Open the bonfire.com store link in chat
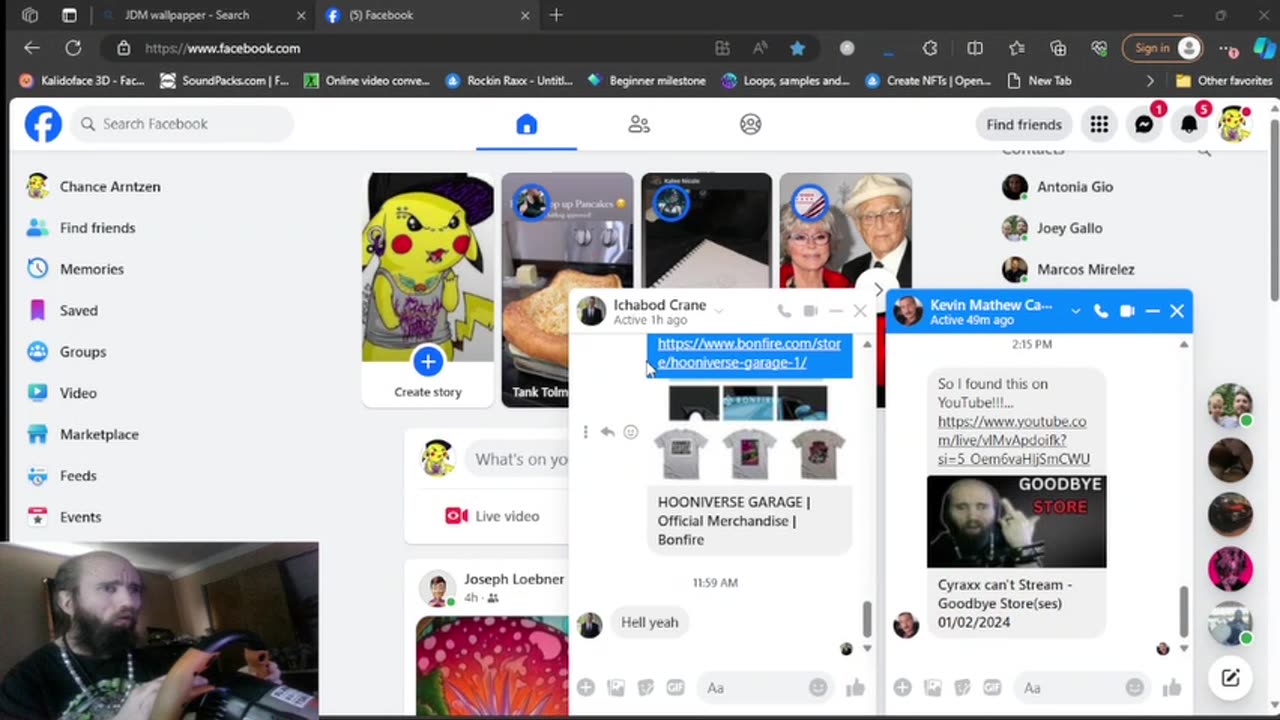 [x=749, y=353]
